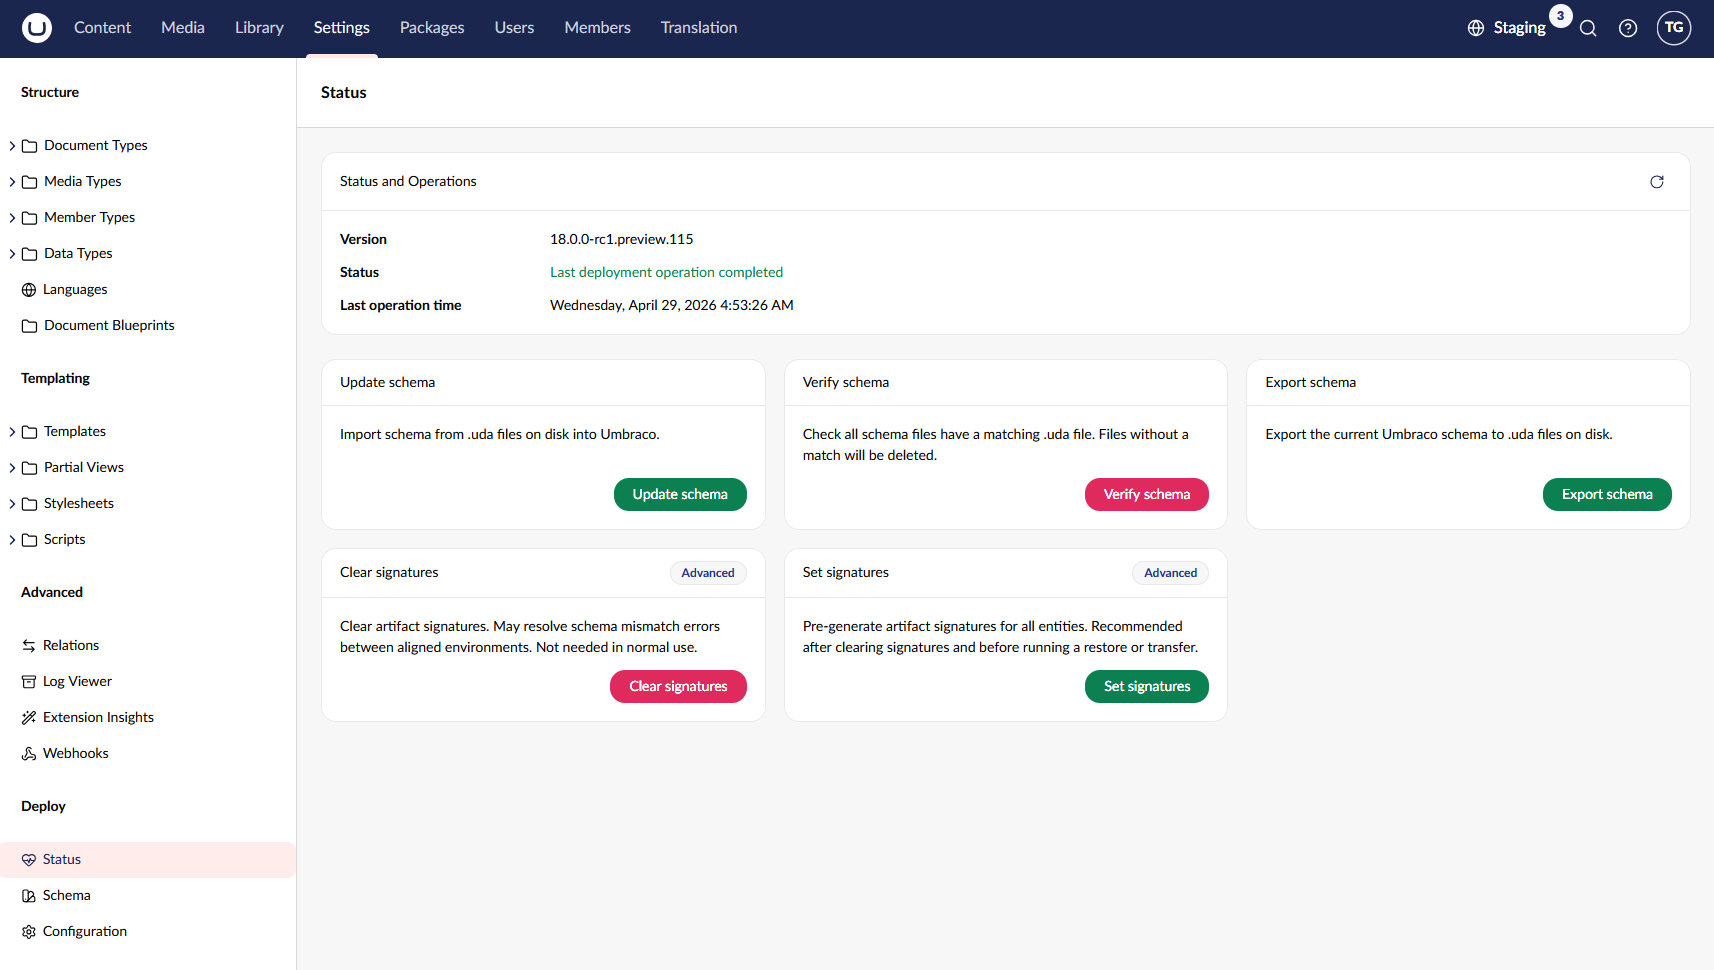1714x970 pixels.
Task: Open Document Blueprints tree item
Action: (x=148, y=326)
